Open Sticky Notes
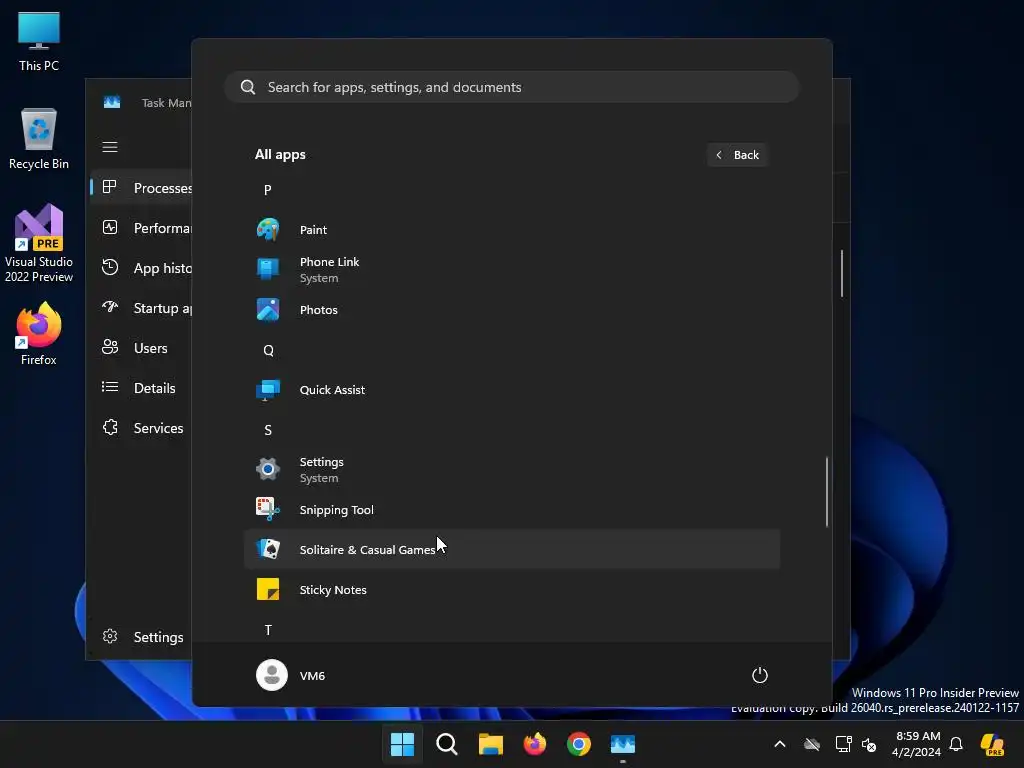This screenshot has width=1024, height=768. (512, 590)
